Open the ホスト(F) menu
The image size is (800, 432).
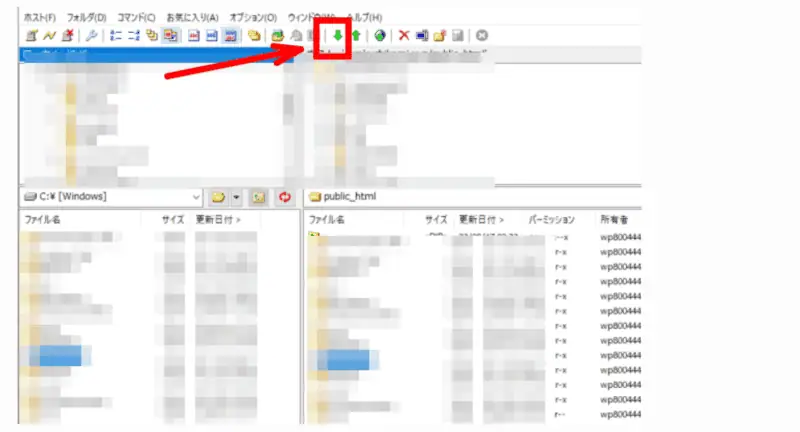pos(40,17)
